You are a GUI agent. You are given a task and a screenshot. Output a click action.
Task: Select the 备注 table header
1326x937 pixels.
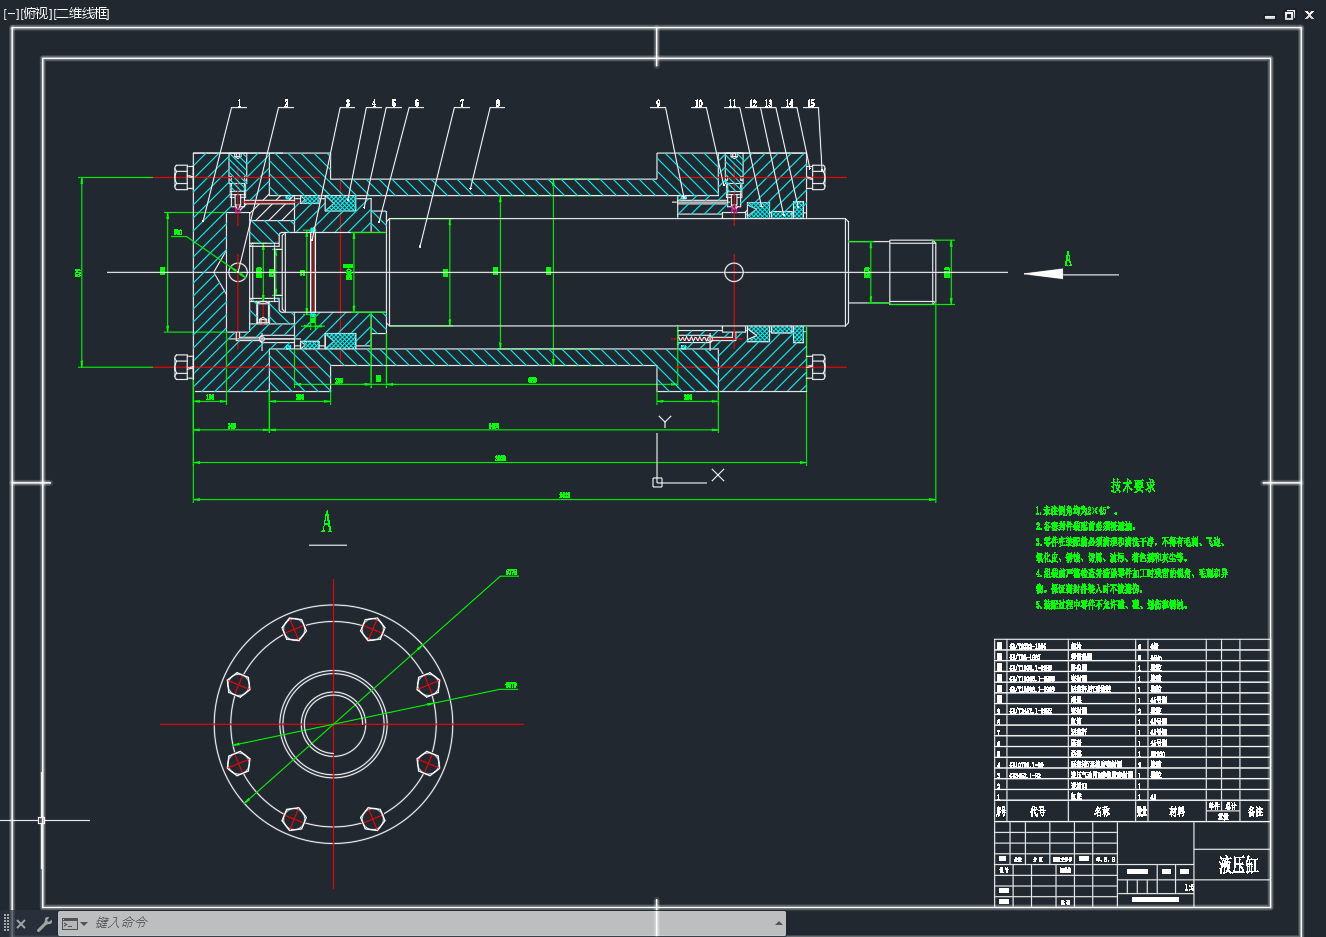coord(1255,811)
